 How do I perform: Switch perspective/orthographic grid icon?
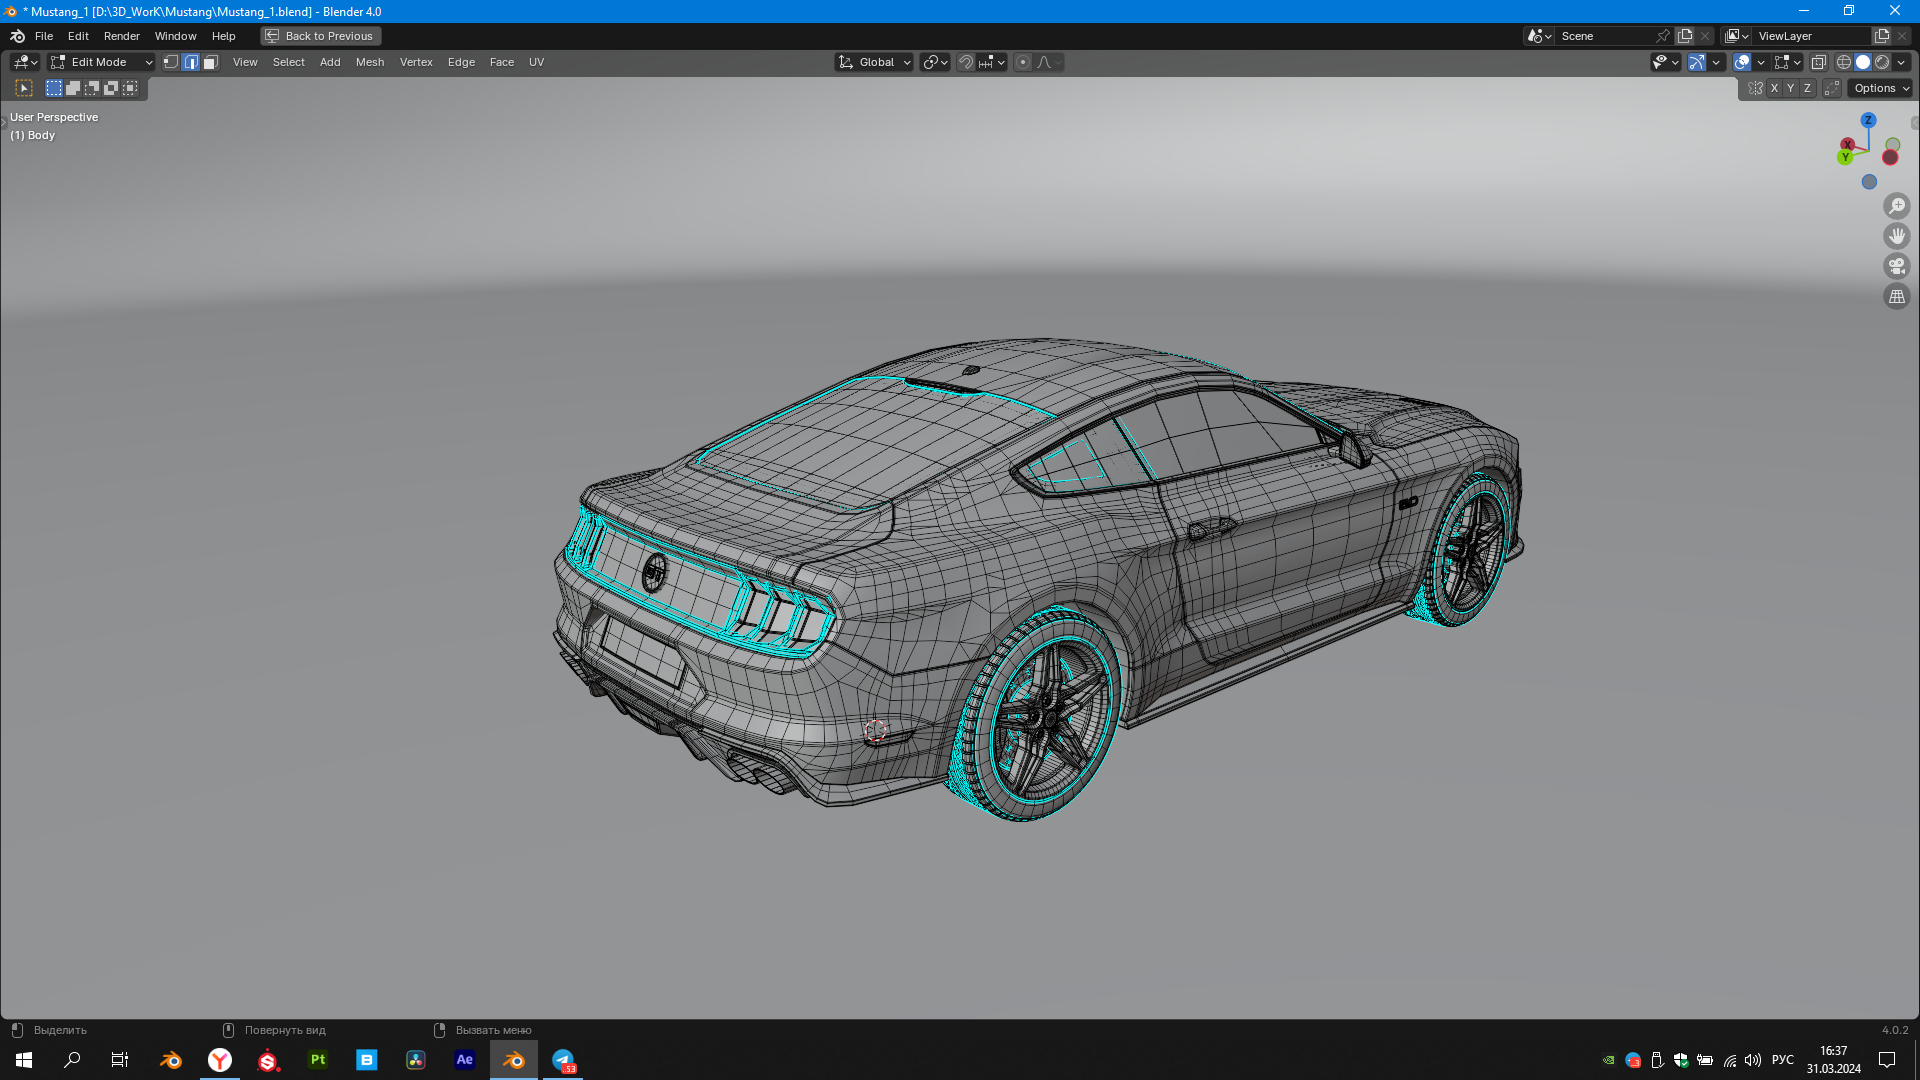(1896, 296)
